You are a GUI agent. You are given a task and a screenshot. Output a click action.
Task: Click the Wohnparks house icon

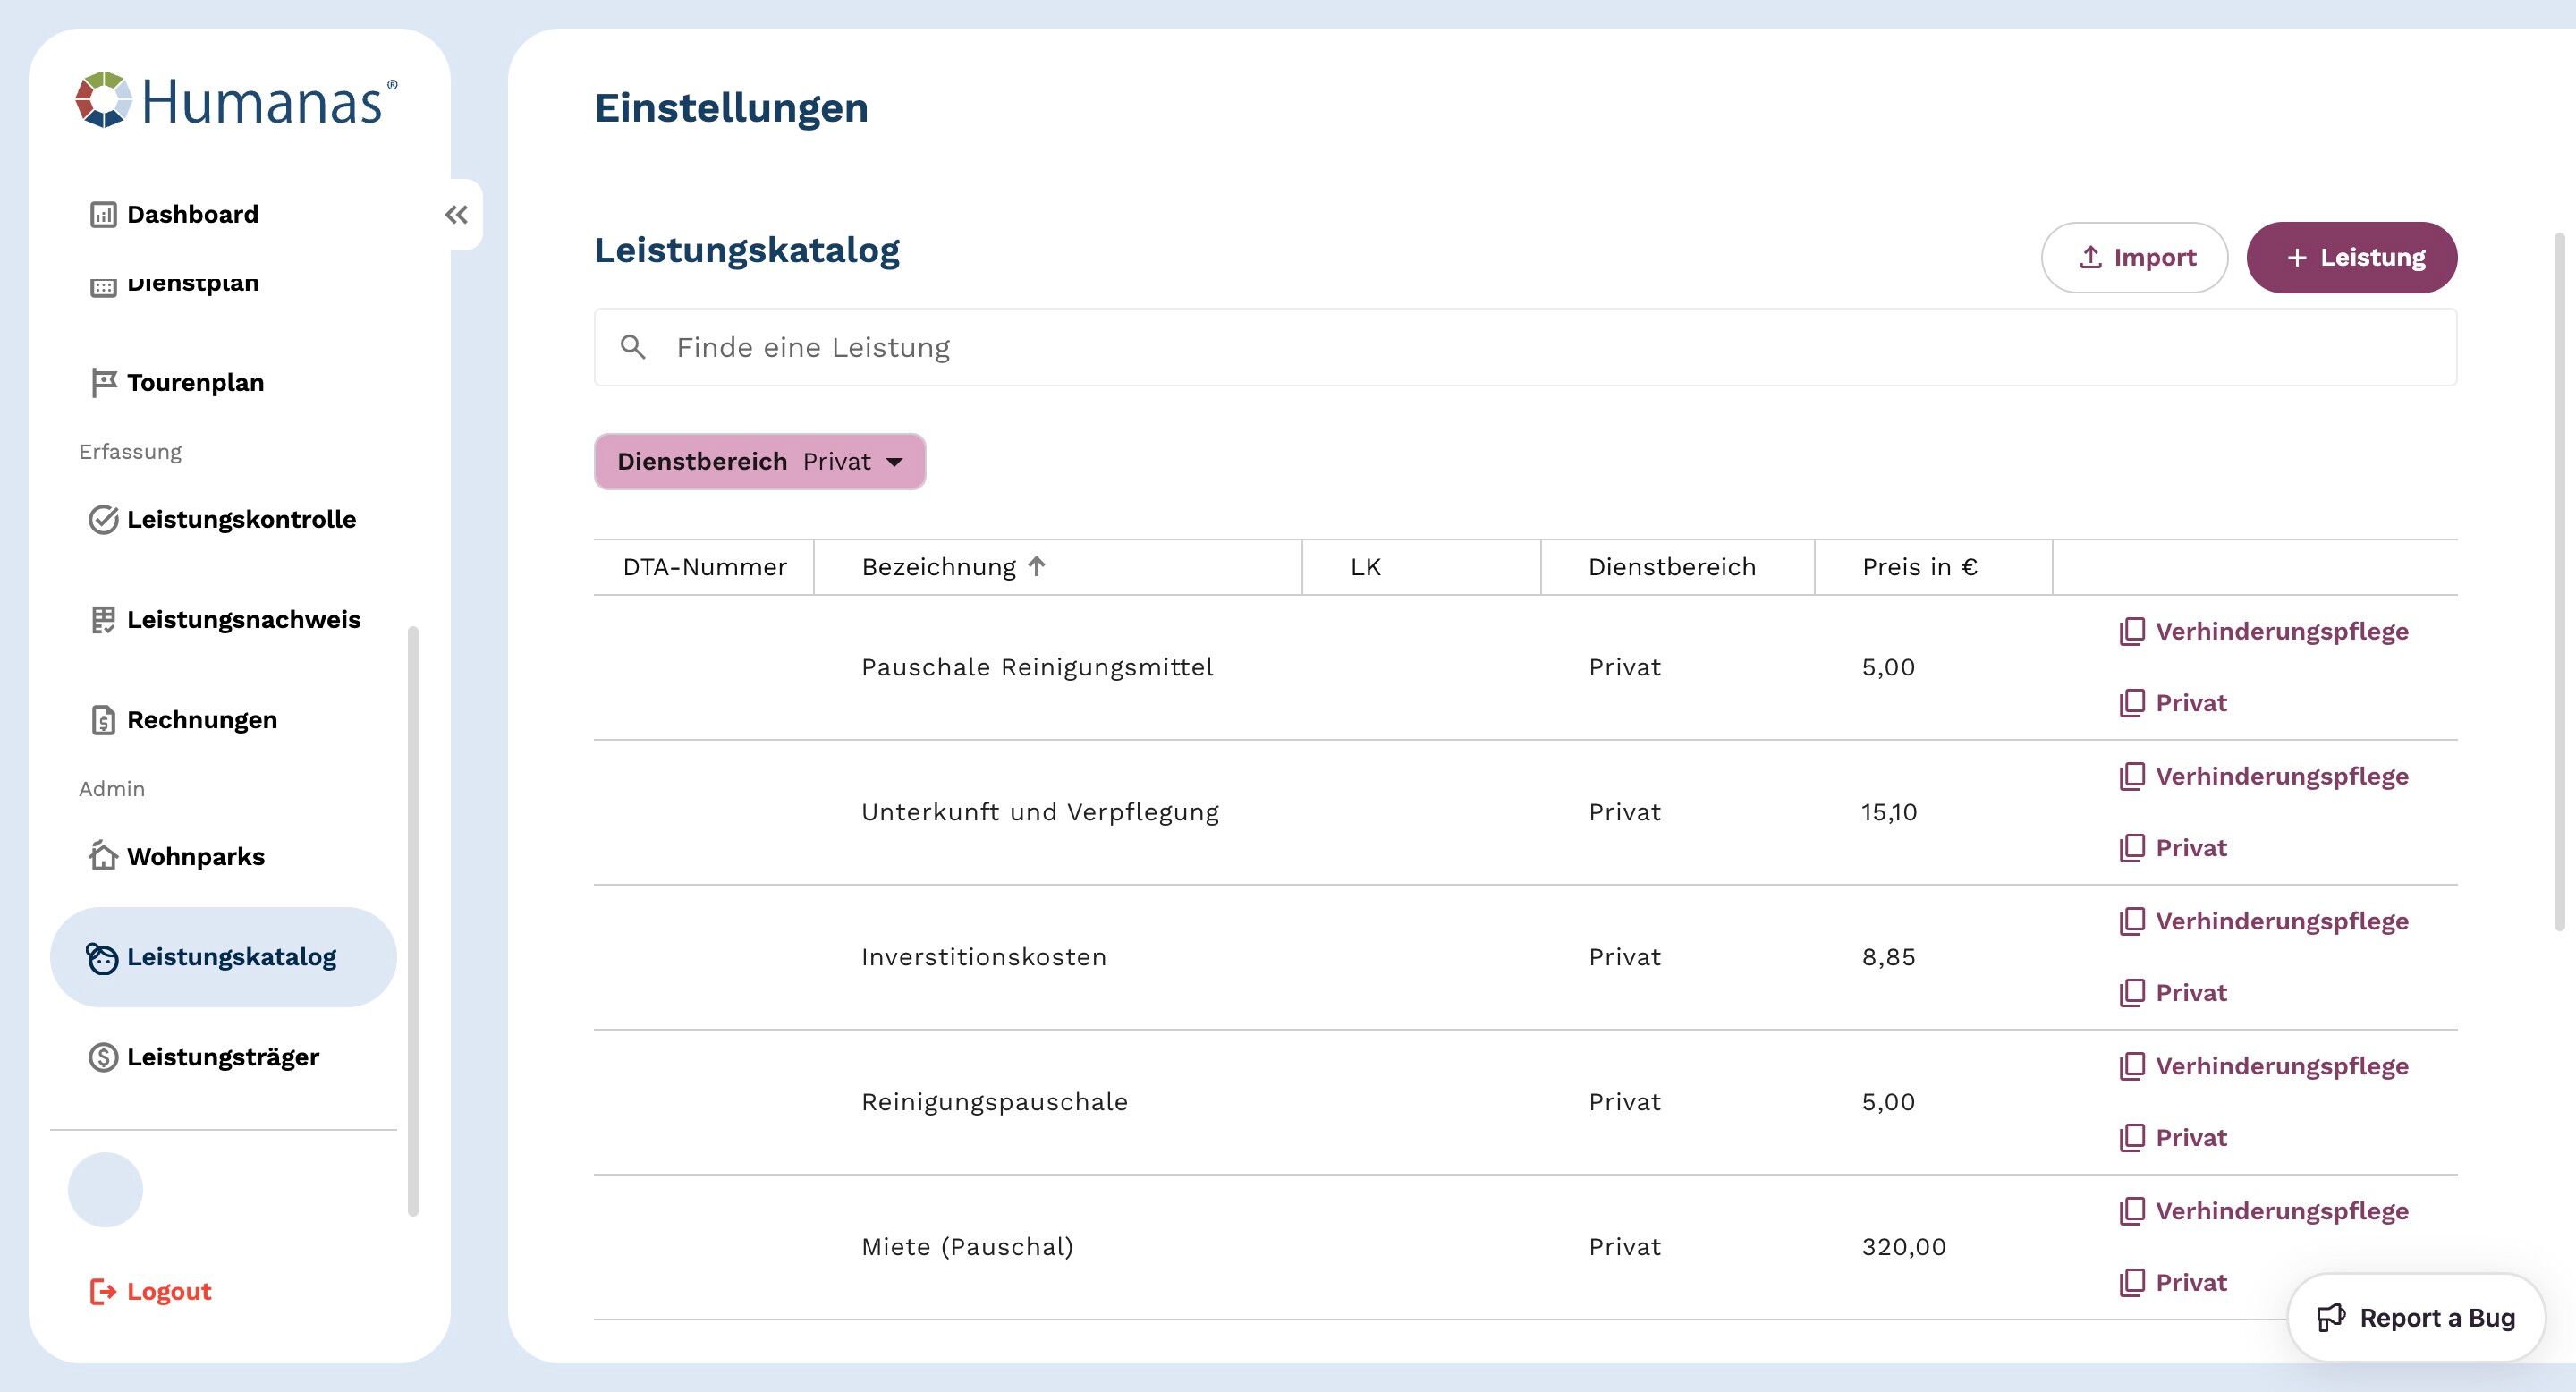pyautogui.click(x=103, y=857)
